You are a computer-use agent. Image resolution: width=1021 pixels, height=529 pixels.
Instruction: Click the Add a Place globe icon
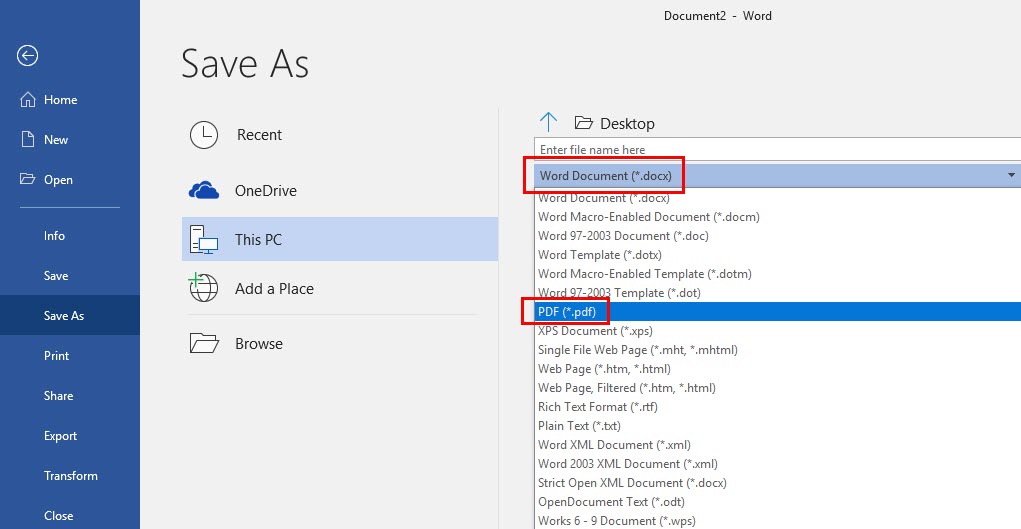pos(203,288)
